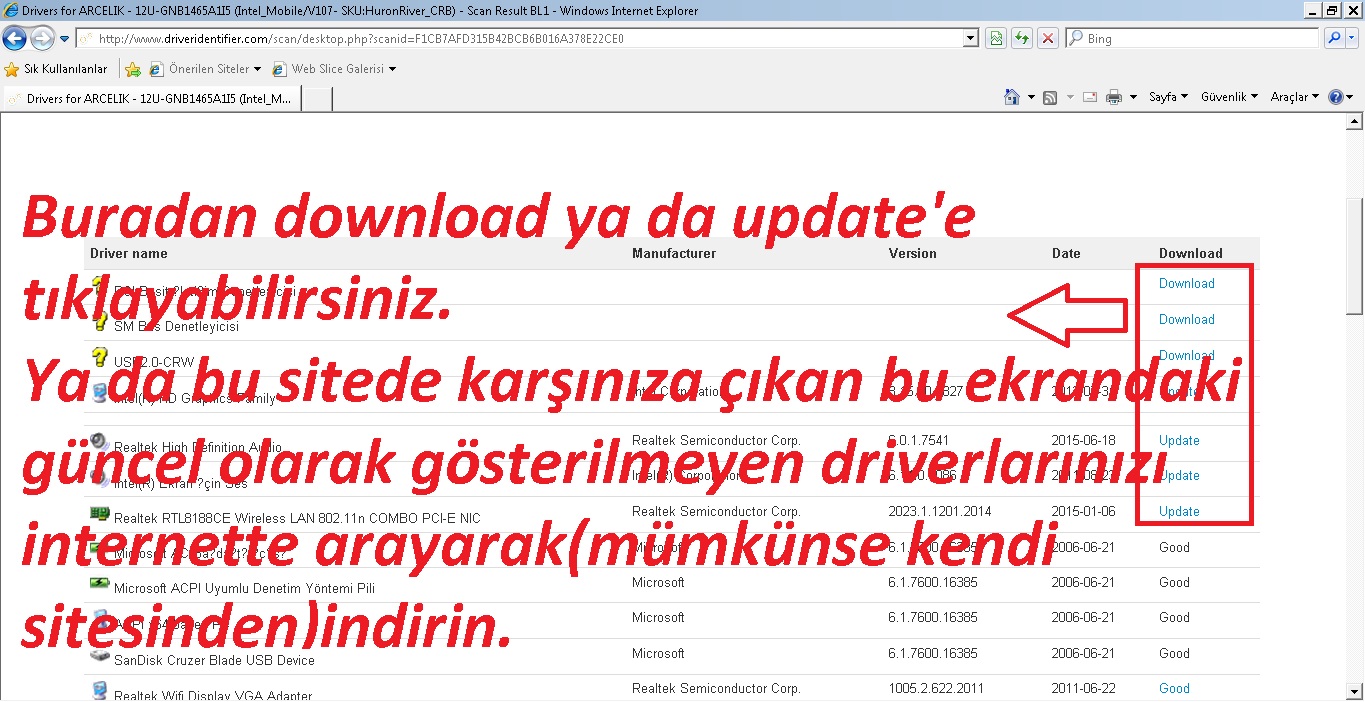Viewport: 1365px width, 702px height.
Task: Open Web Slice Galerisi link
Action: 334,69
